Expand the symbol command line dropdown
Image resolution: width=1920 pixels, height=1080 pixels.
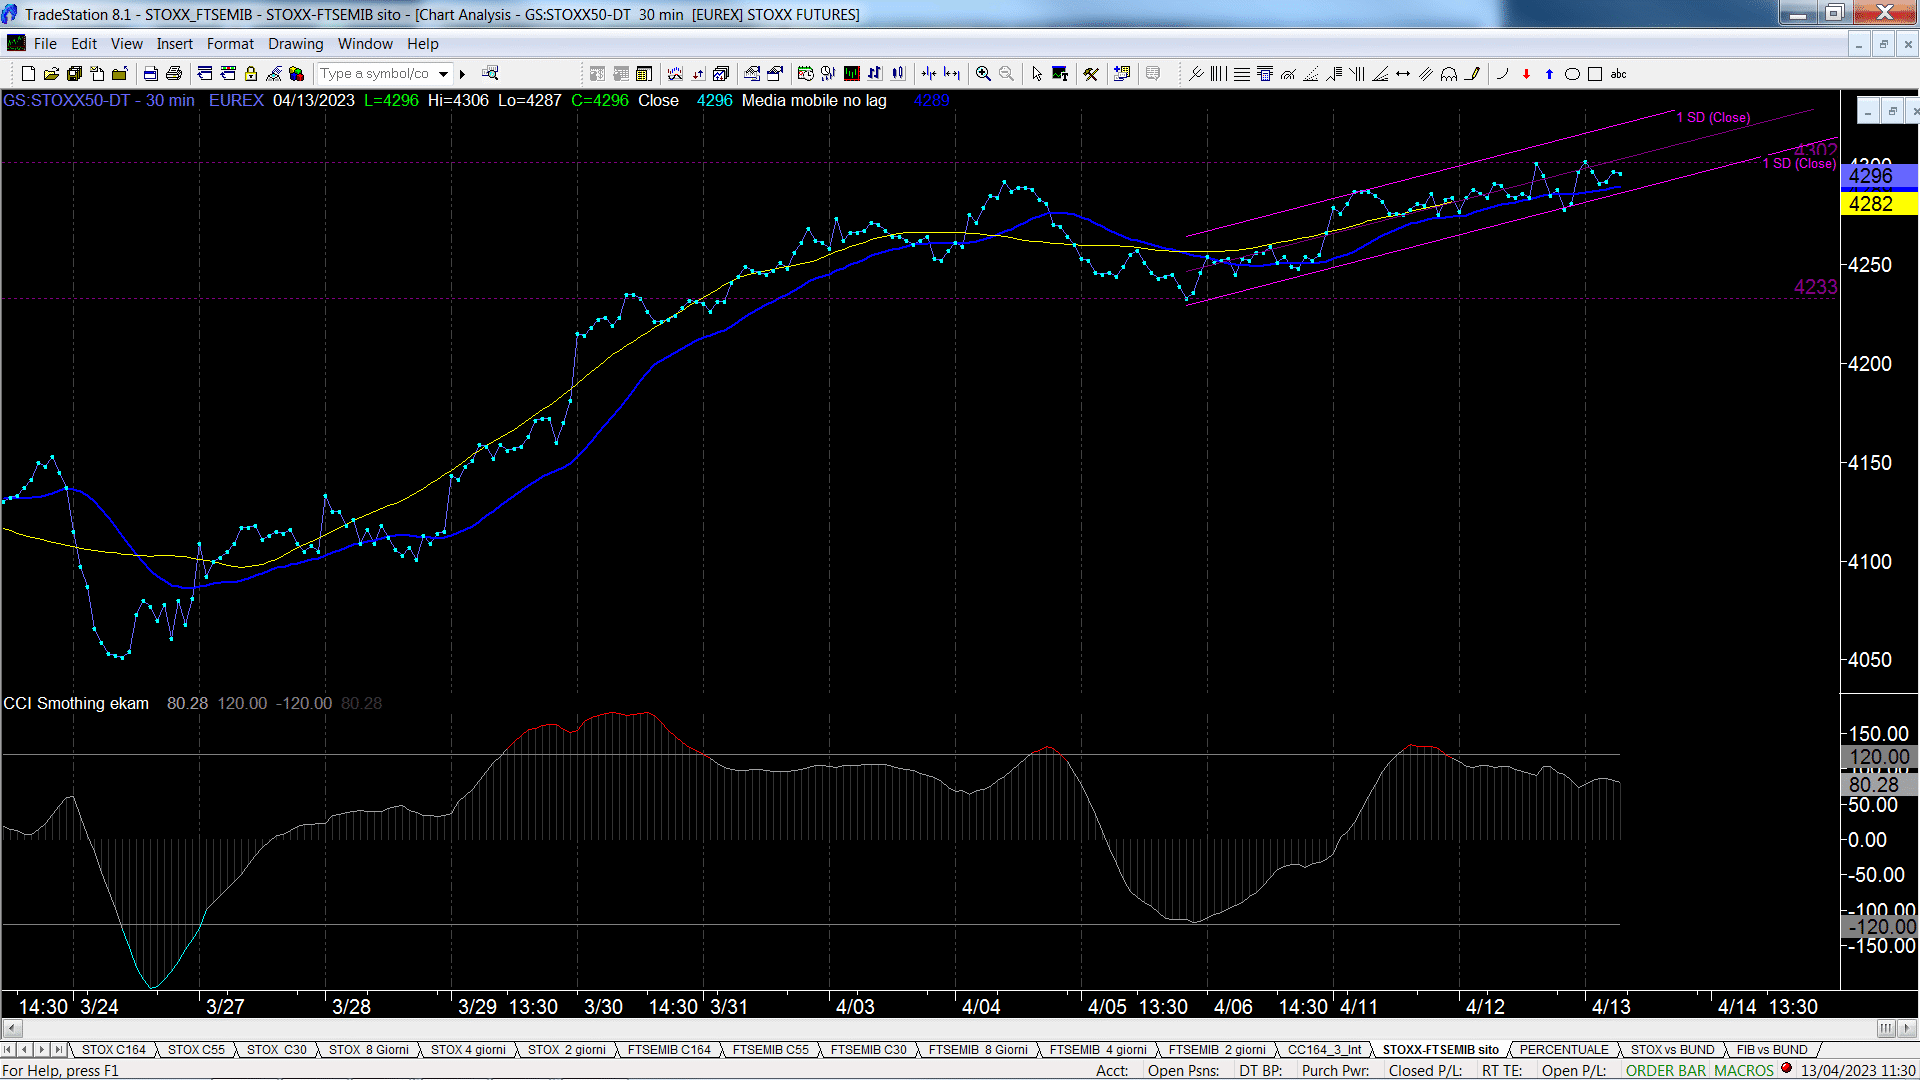point(443,73)
